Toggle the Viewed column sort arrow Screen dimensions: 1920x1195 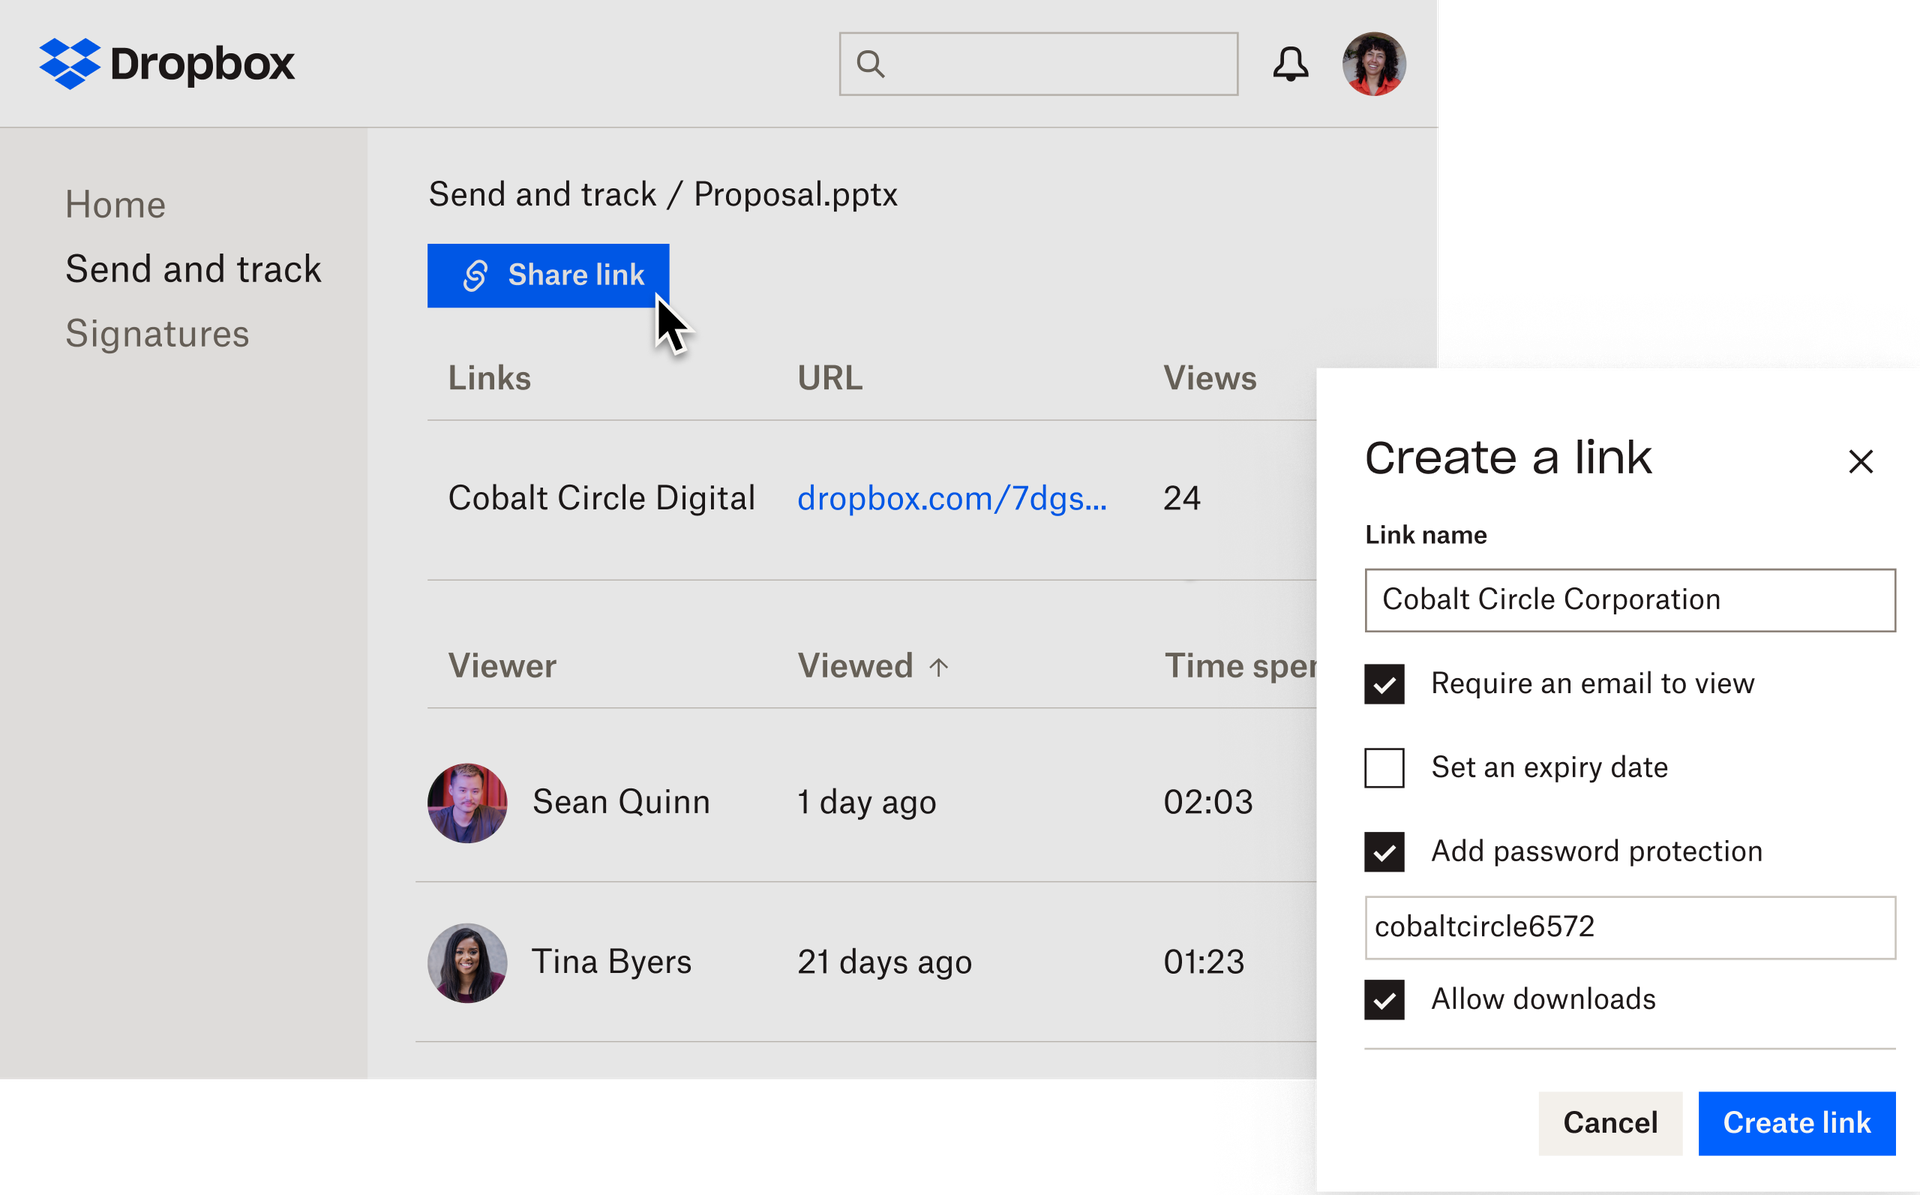pos(939,666)
